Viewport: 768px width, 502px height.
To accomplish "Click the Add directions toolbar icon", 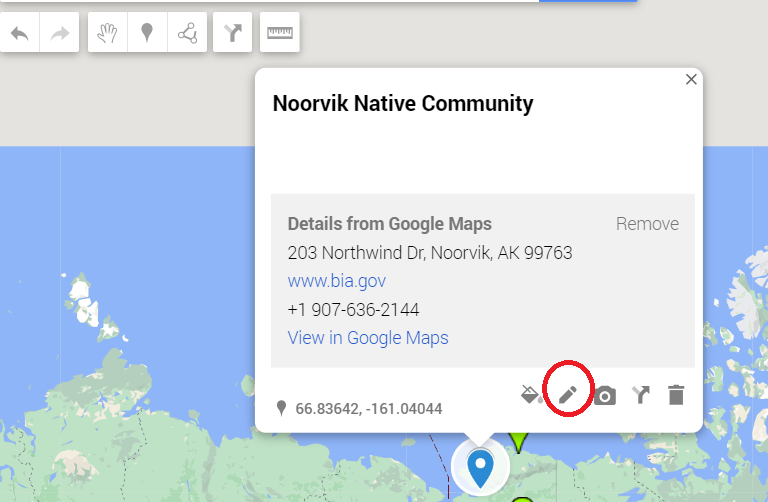I will (233, 32).
